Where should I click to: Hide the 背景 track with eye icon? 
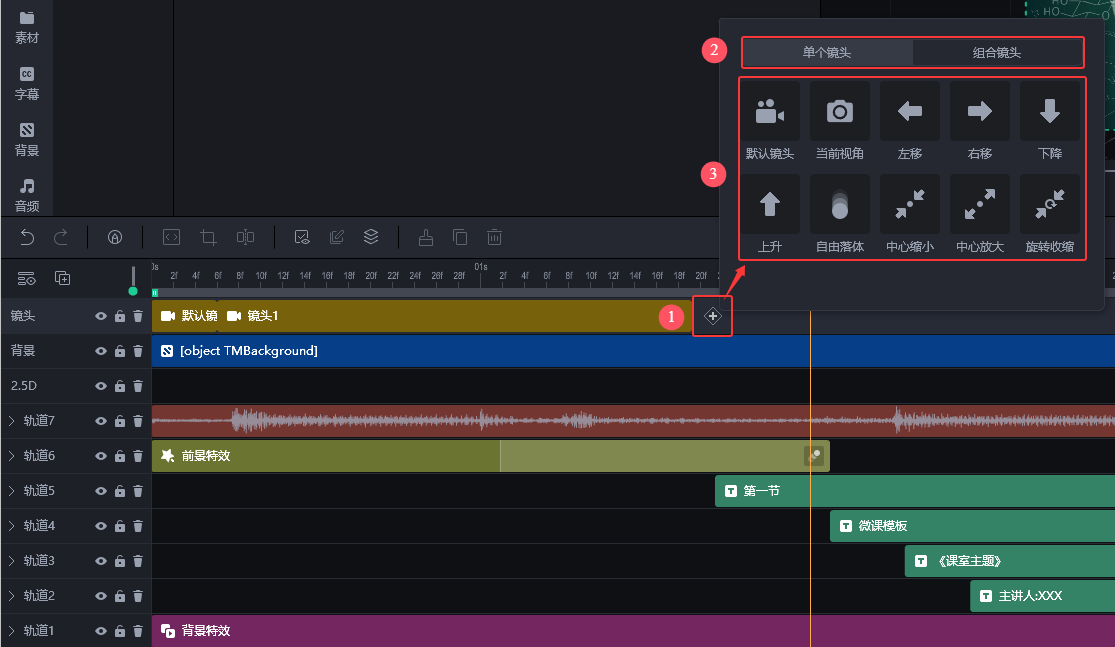click(101, 351)
